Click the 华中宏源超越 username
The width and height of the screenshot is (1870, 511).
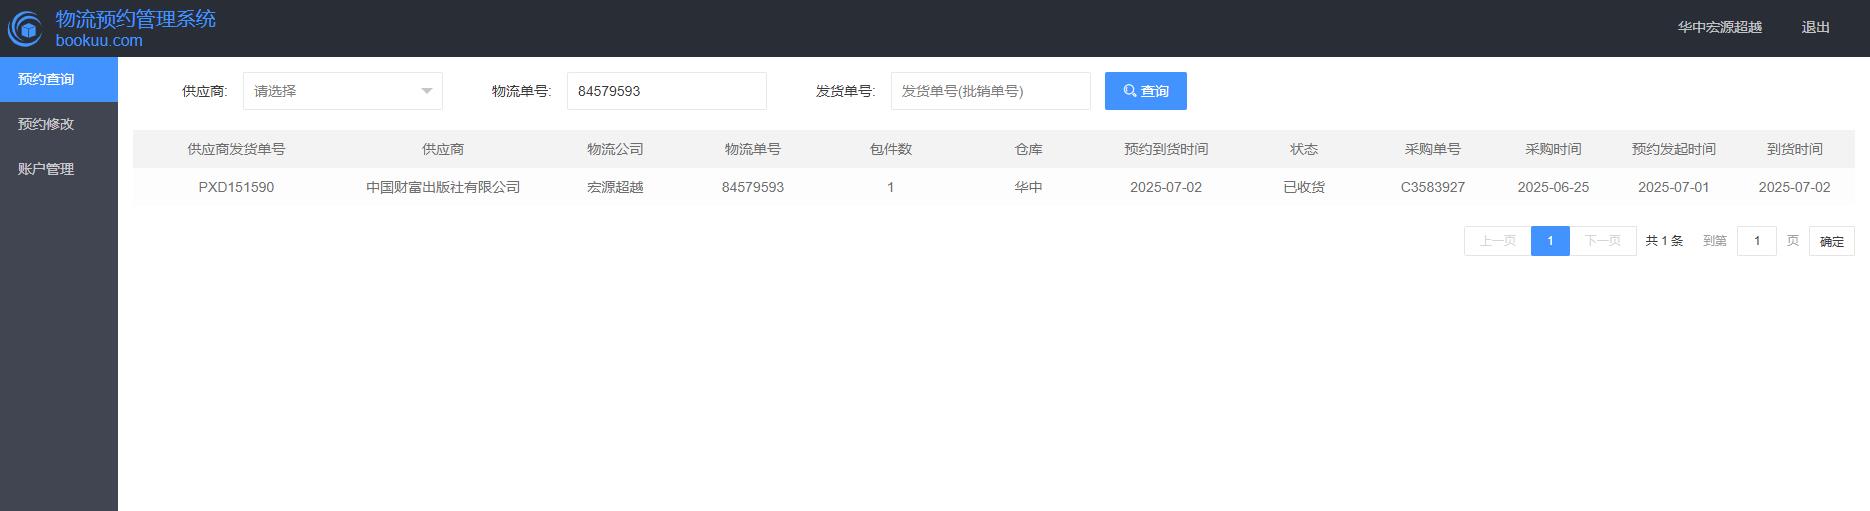1719,27
